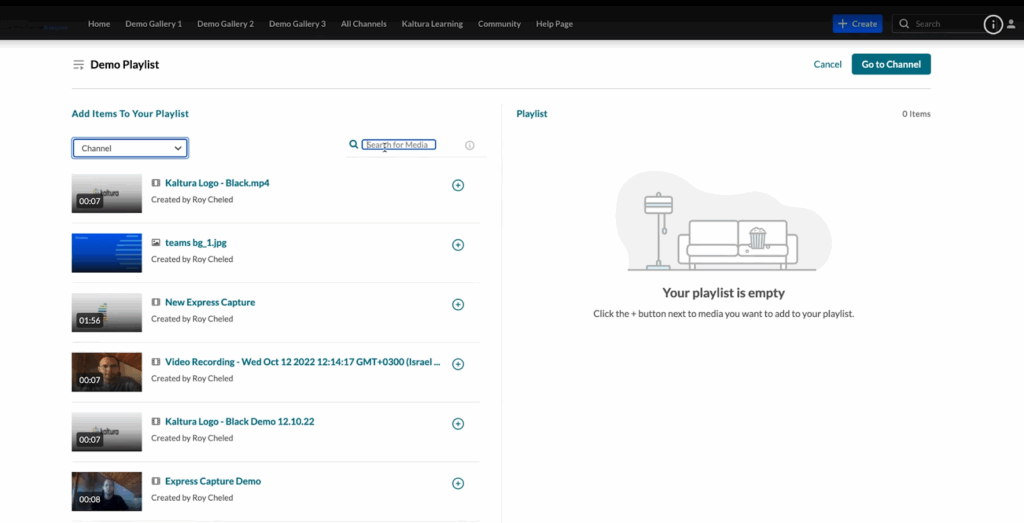The height and width of the screenshot is (523, 1024).
Task: Add New Express Capture to playlist
Action: click(458, 305)
